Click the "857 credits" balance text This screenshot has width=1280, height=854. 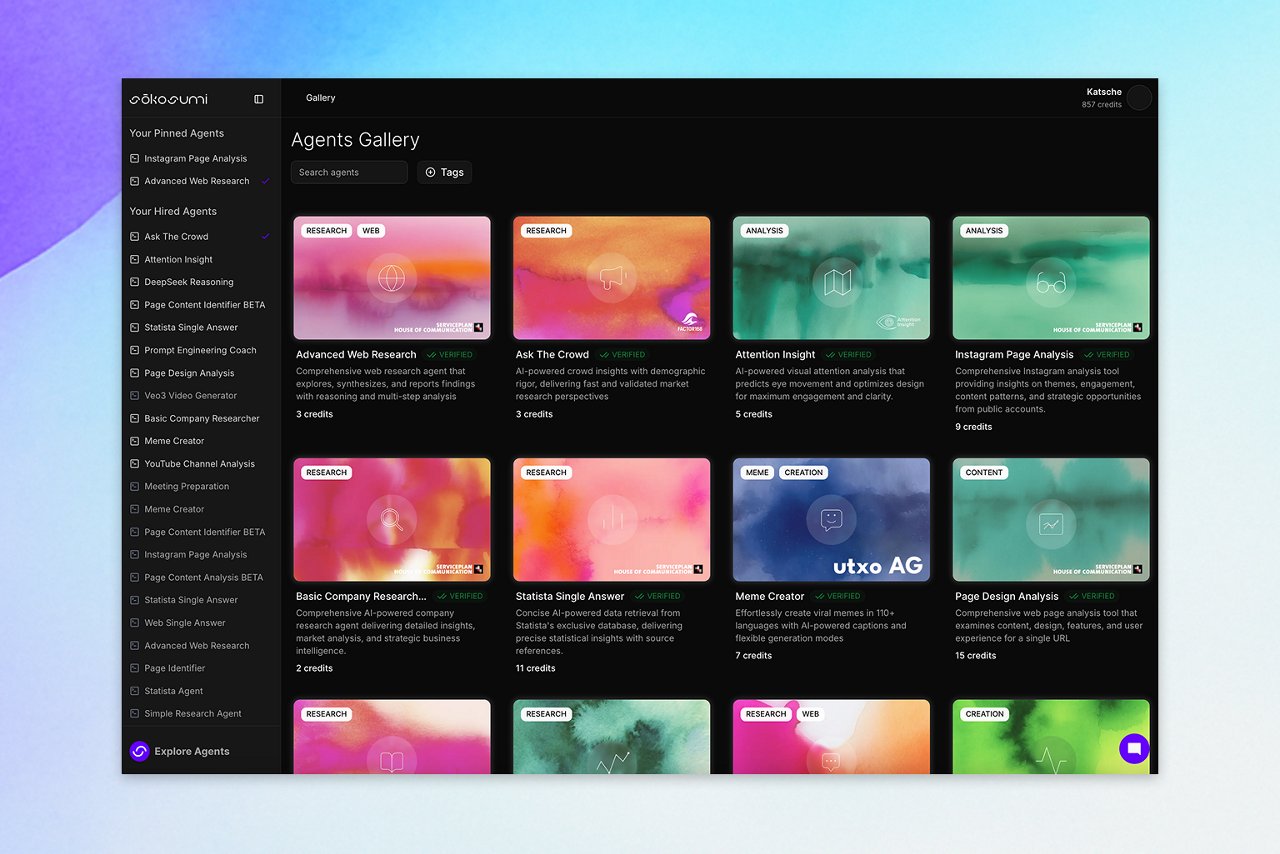(1102, 105)
